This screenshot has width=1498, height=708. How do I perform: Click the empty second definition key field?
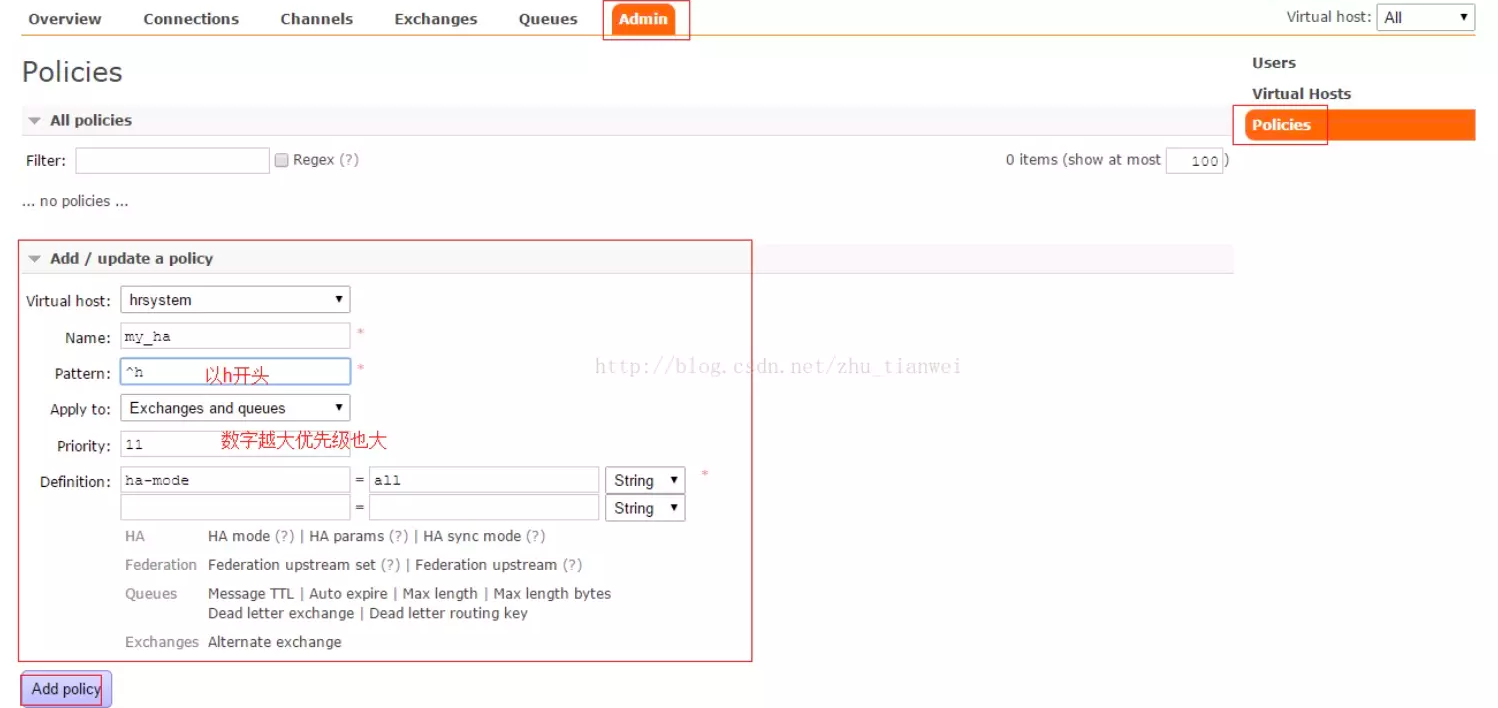235,508
